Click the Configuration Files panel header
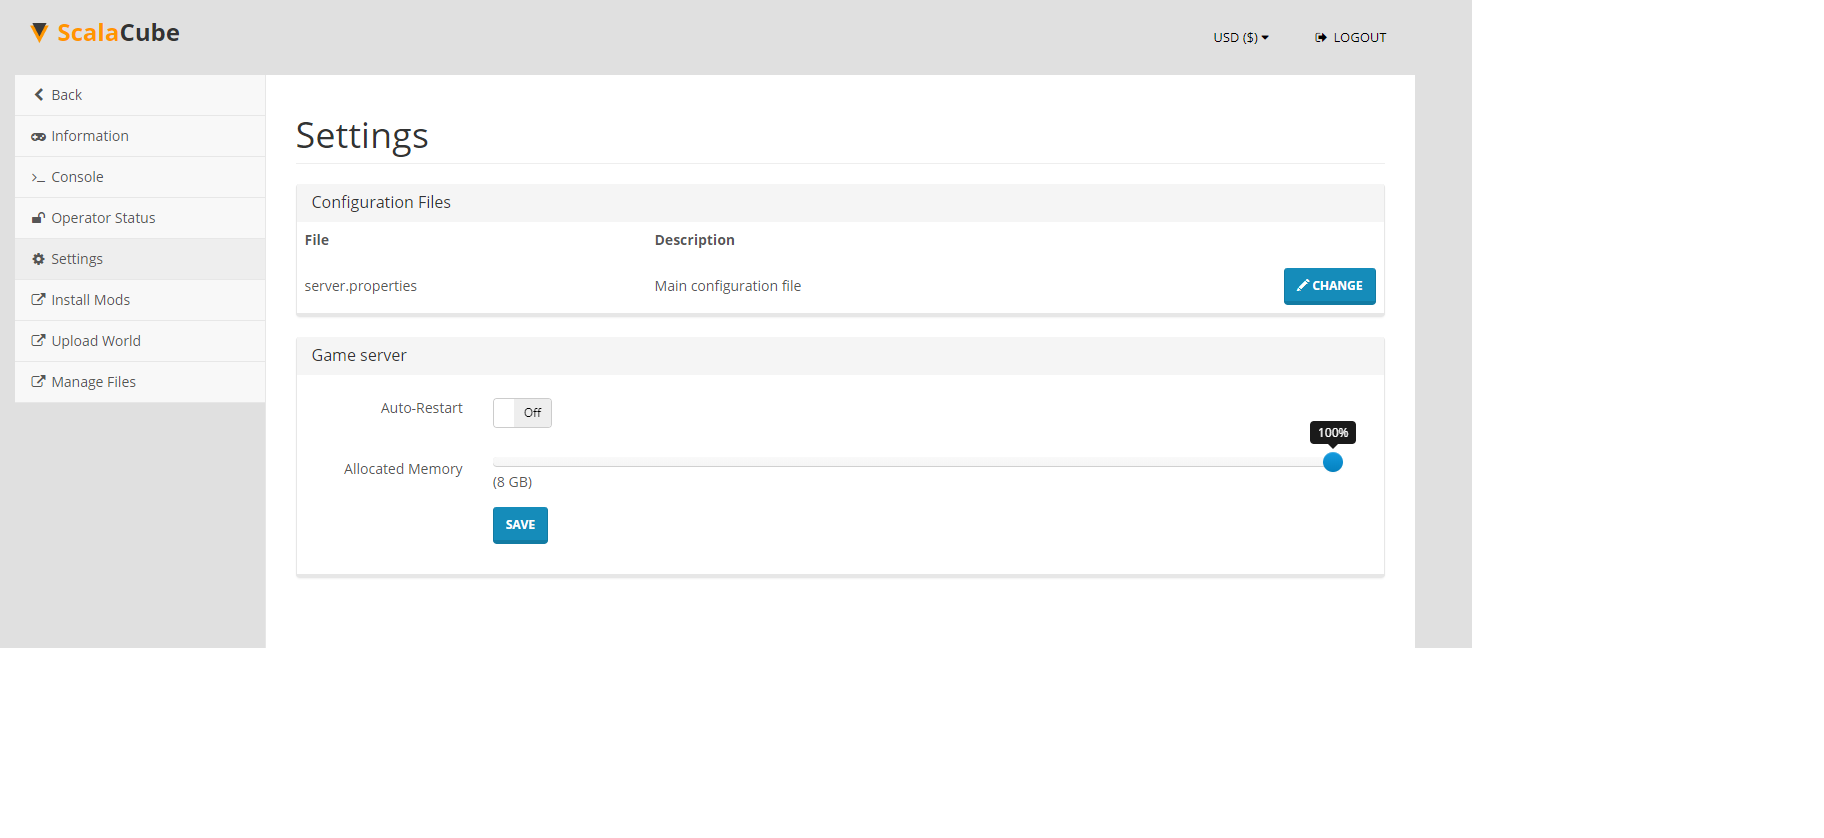Screen dimensions: 1824x838 tap(840, 203)
